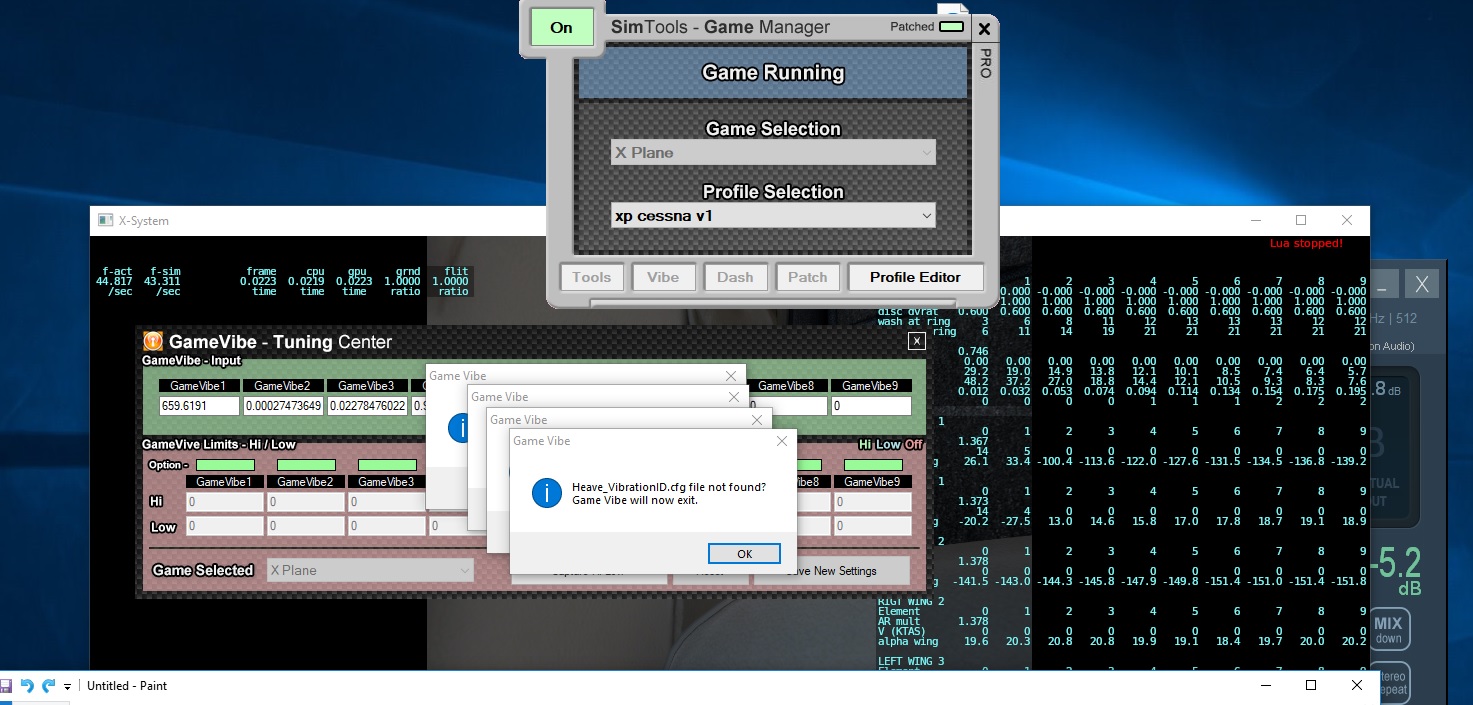Click the Save icon in Paint's title bar
This screenshot has width=1473, height=705.
click(x=6, y=686)
